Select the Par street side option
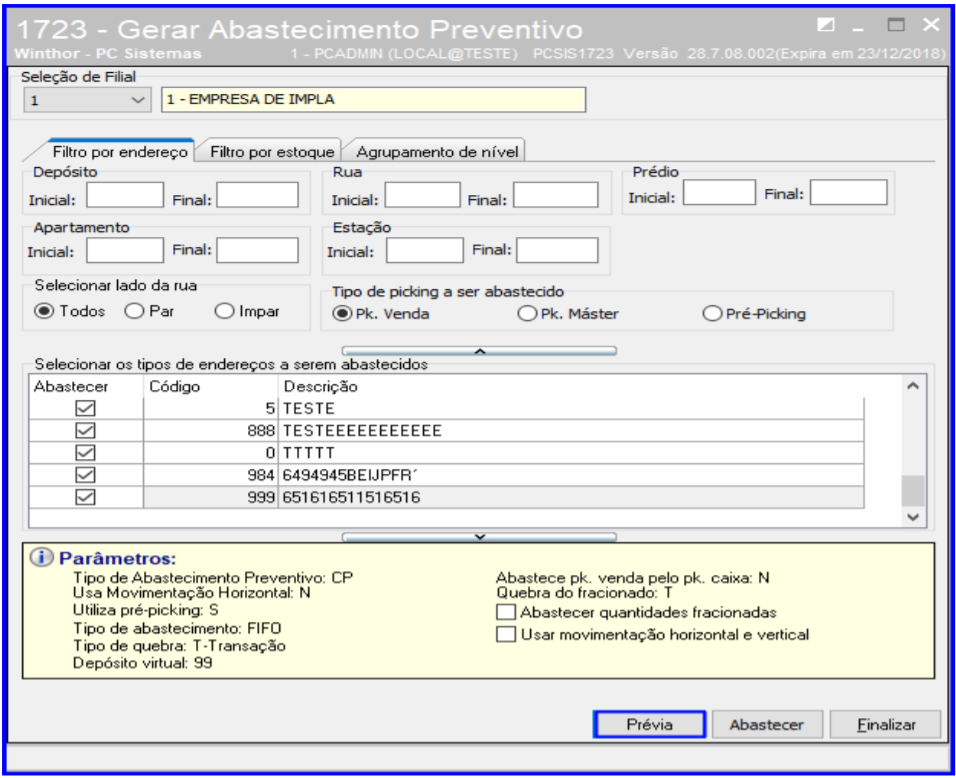 pyautogui.click(x=149, y=311)
